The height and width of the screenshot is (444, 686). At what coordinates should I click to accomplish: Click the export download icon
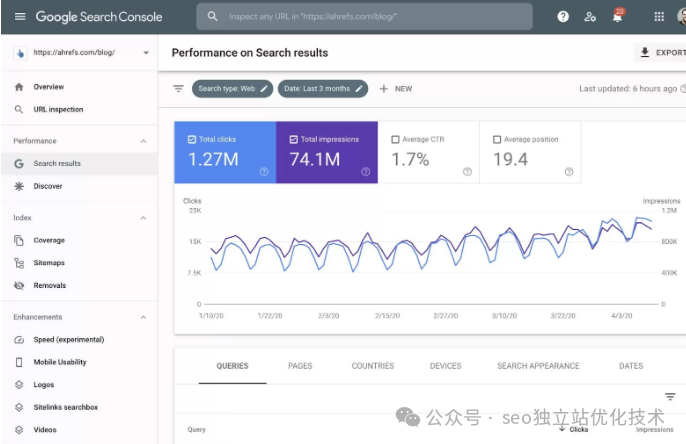(x=645, y=53)
